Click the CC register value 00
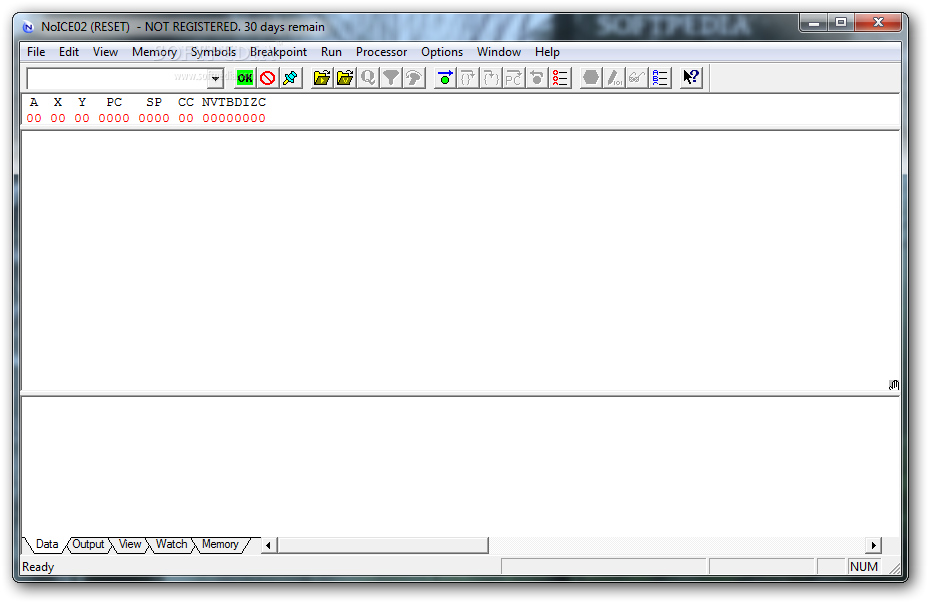 186,118
